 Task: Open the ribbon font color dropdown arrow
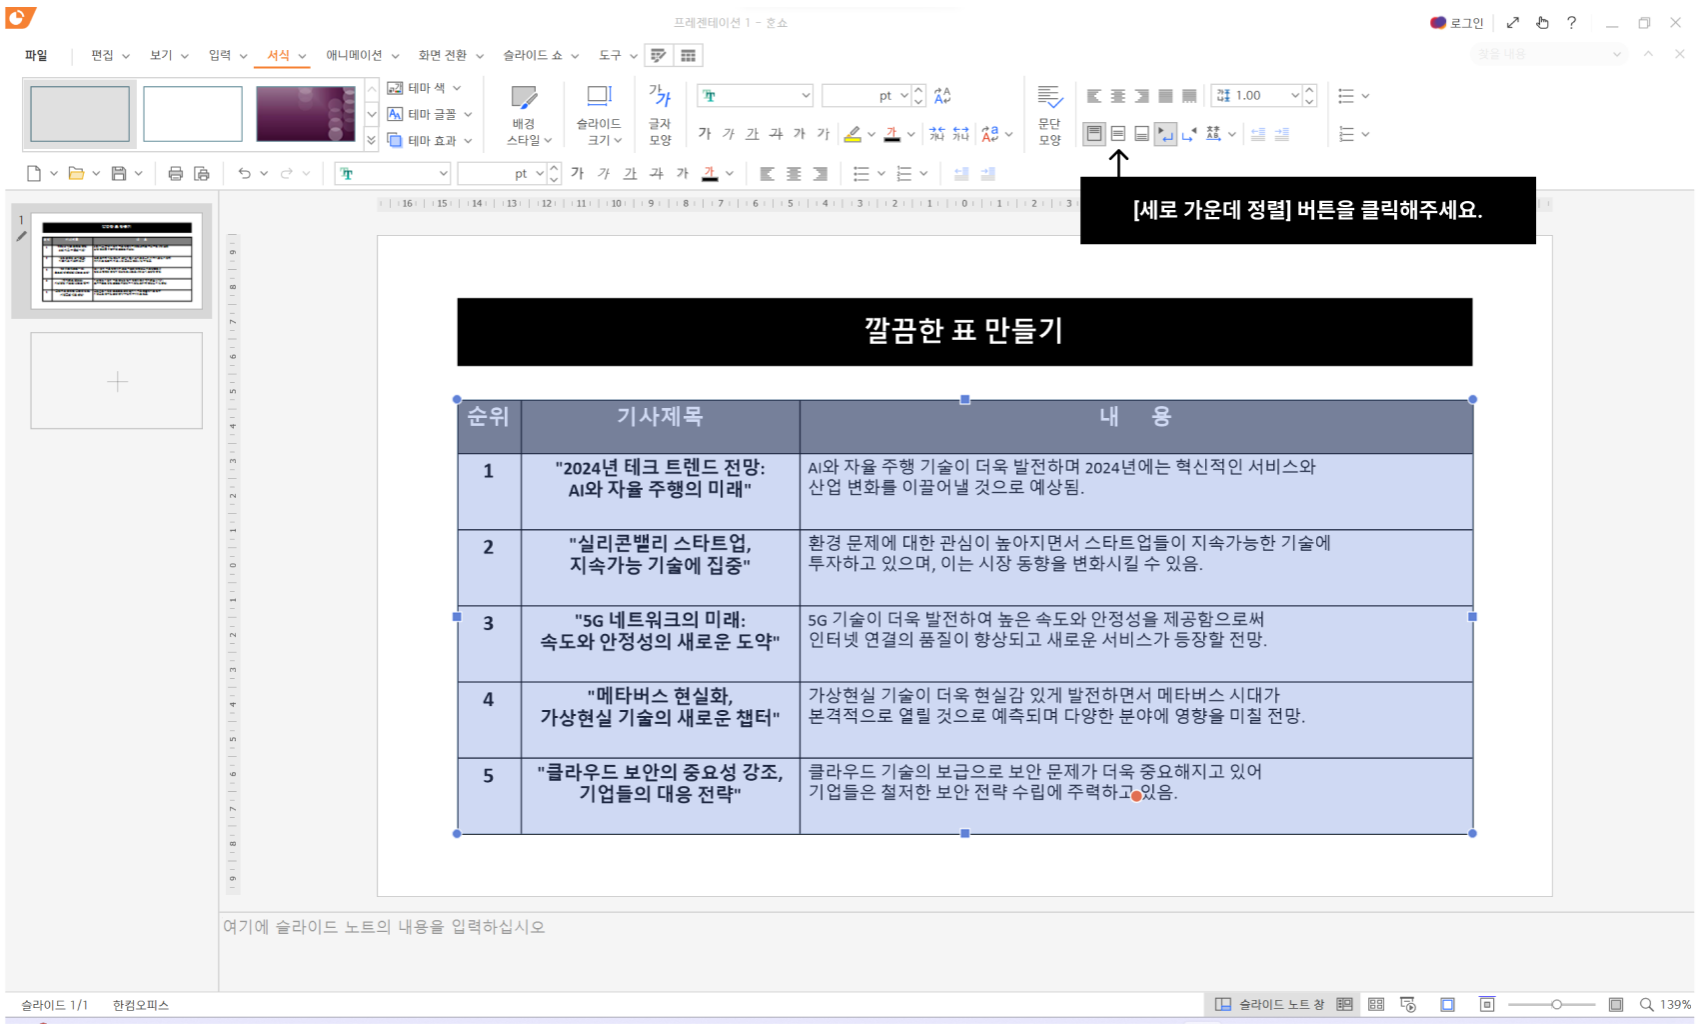(x=911, y=134)
